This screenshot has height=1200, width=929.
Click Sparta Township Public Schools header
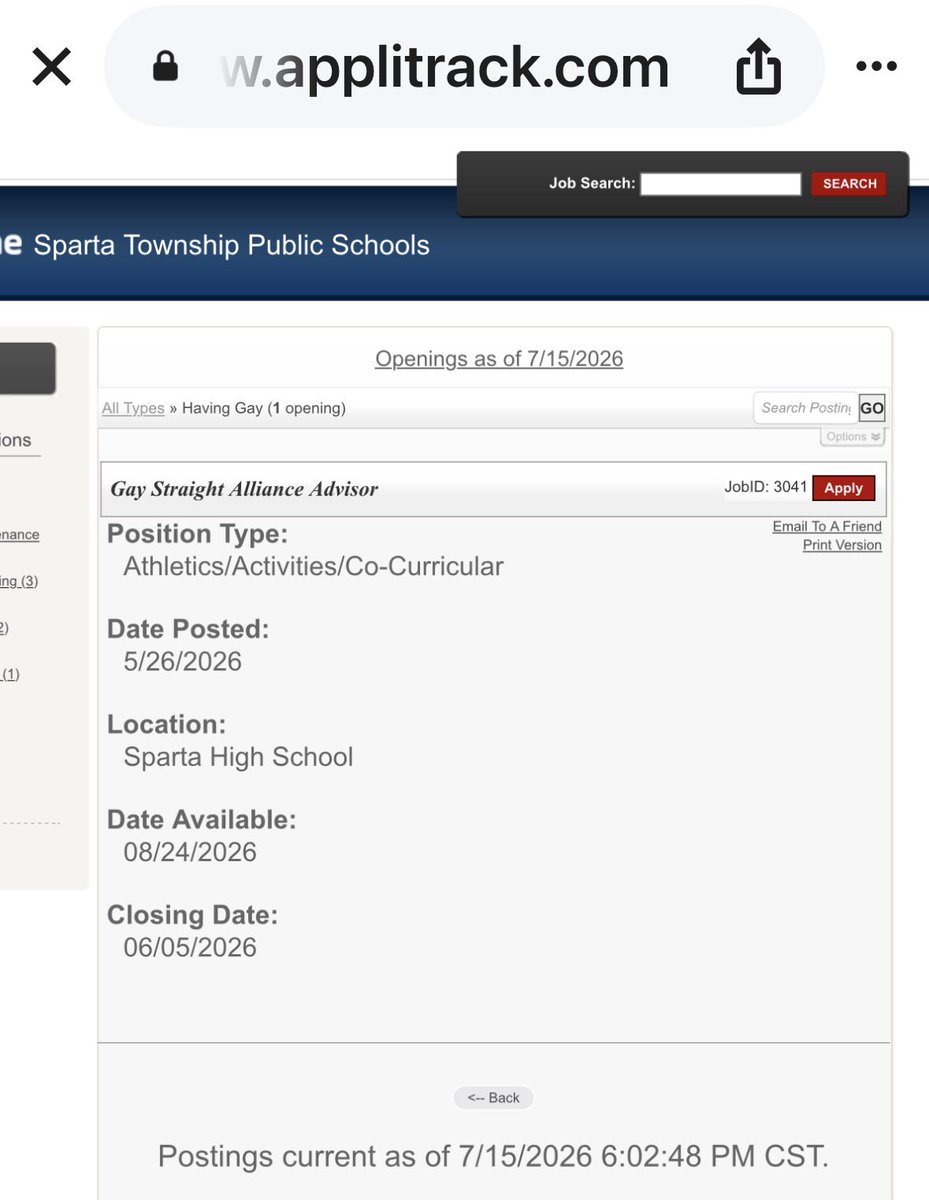point(232,245)
